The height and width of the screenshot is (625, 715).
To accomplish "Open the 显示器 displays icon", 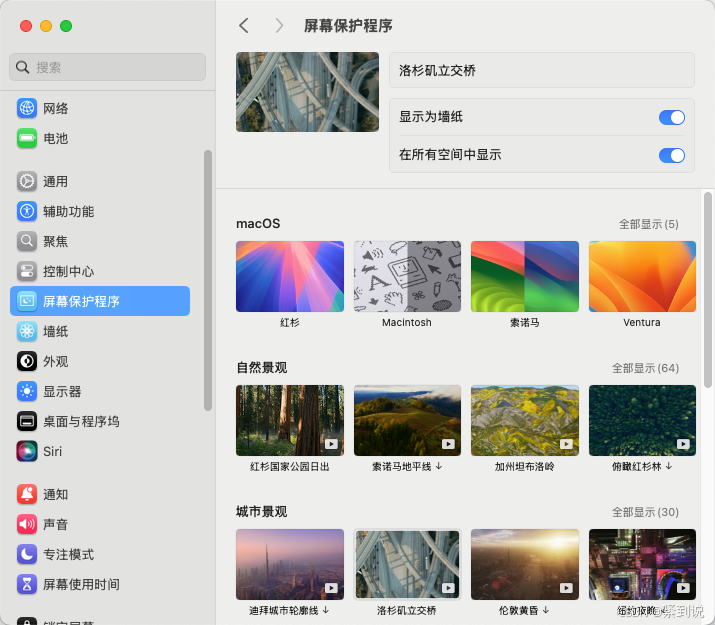I will [x=27, y=392].
